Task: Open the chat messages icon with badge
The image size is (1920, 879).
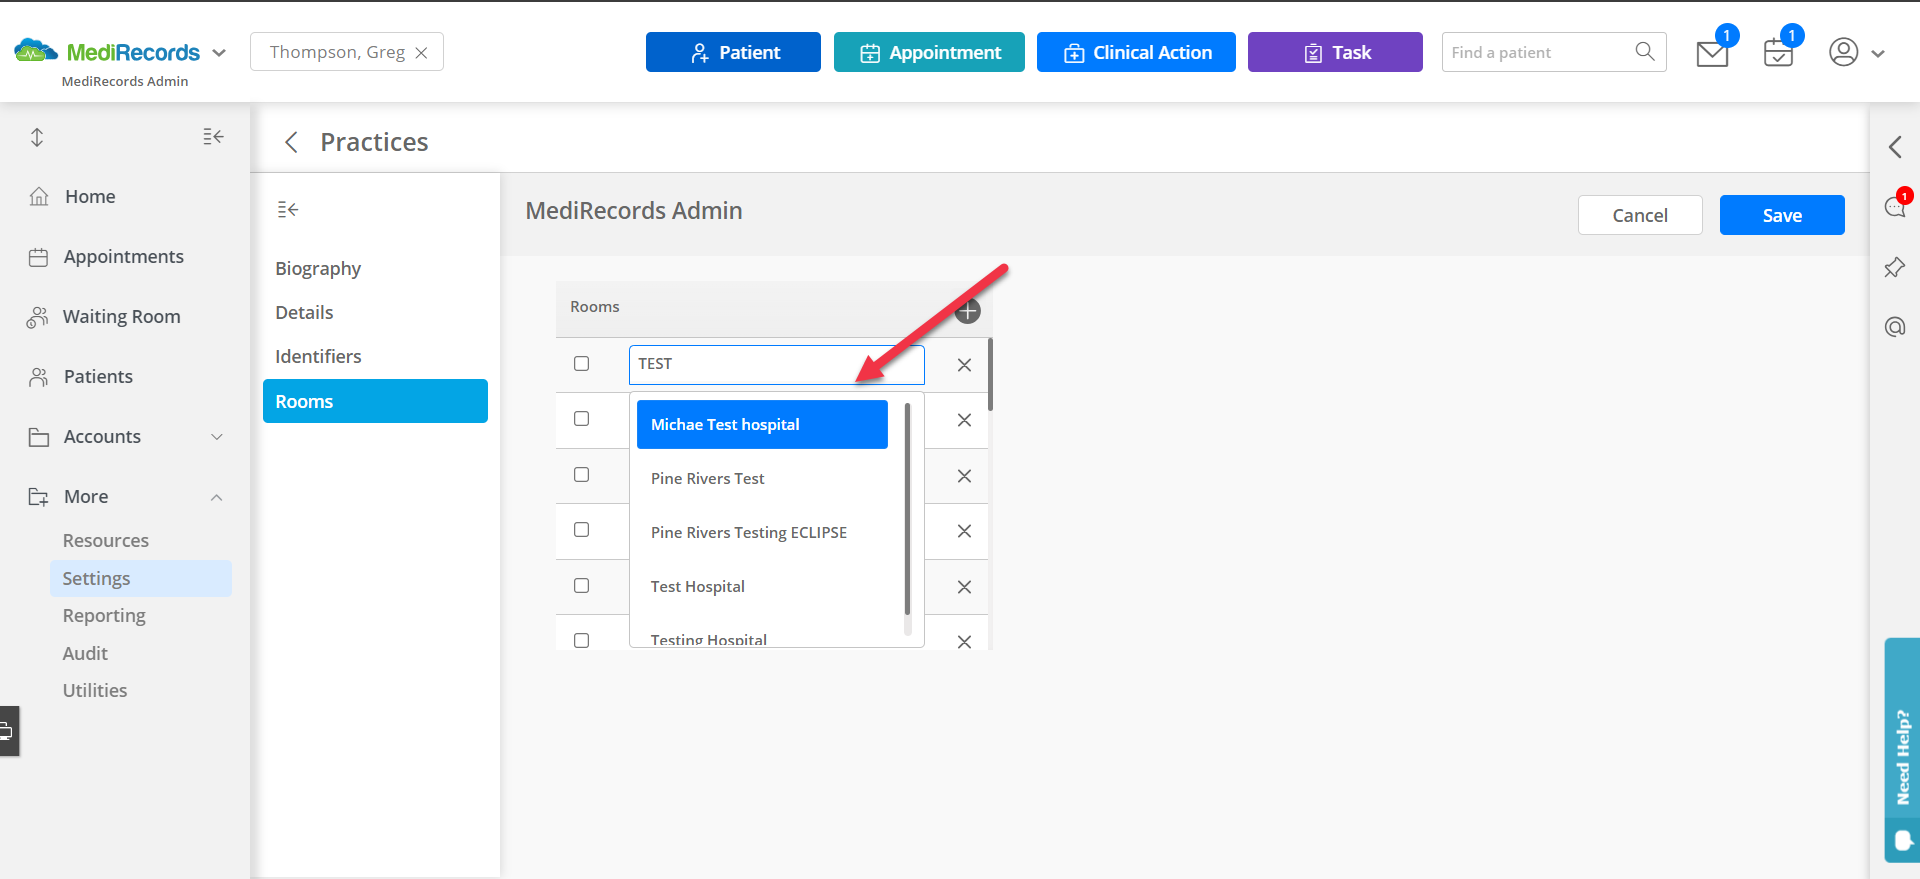Action: pos(1895,205)
